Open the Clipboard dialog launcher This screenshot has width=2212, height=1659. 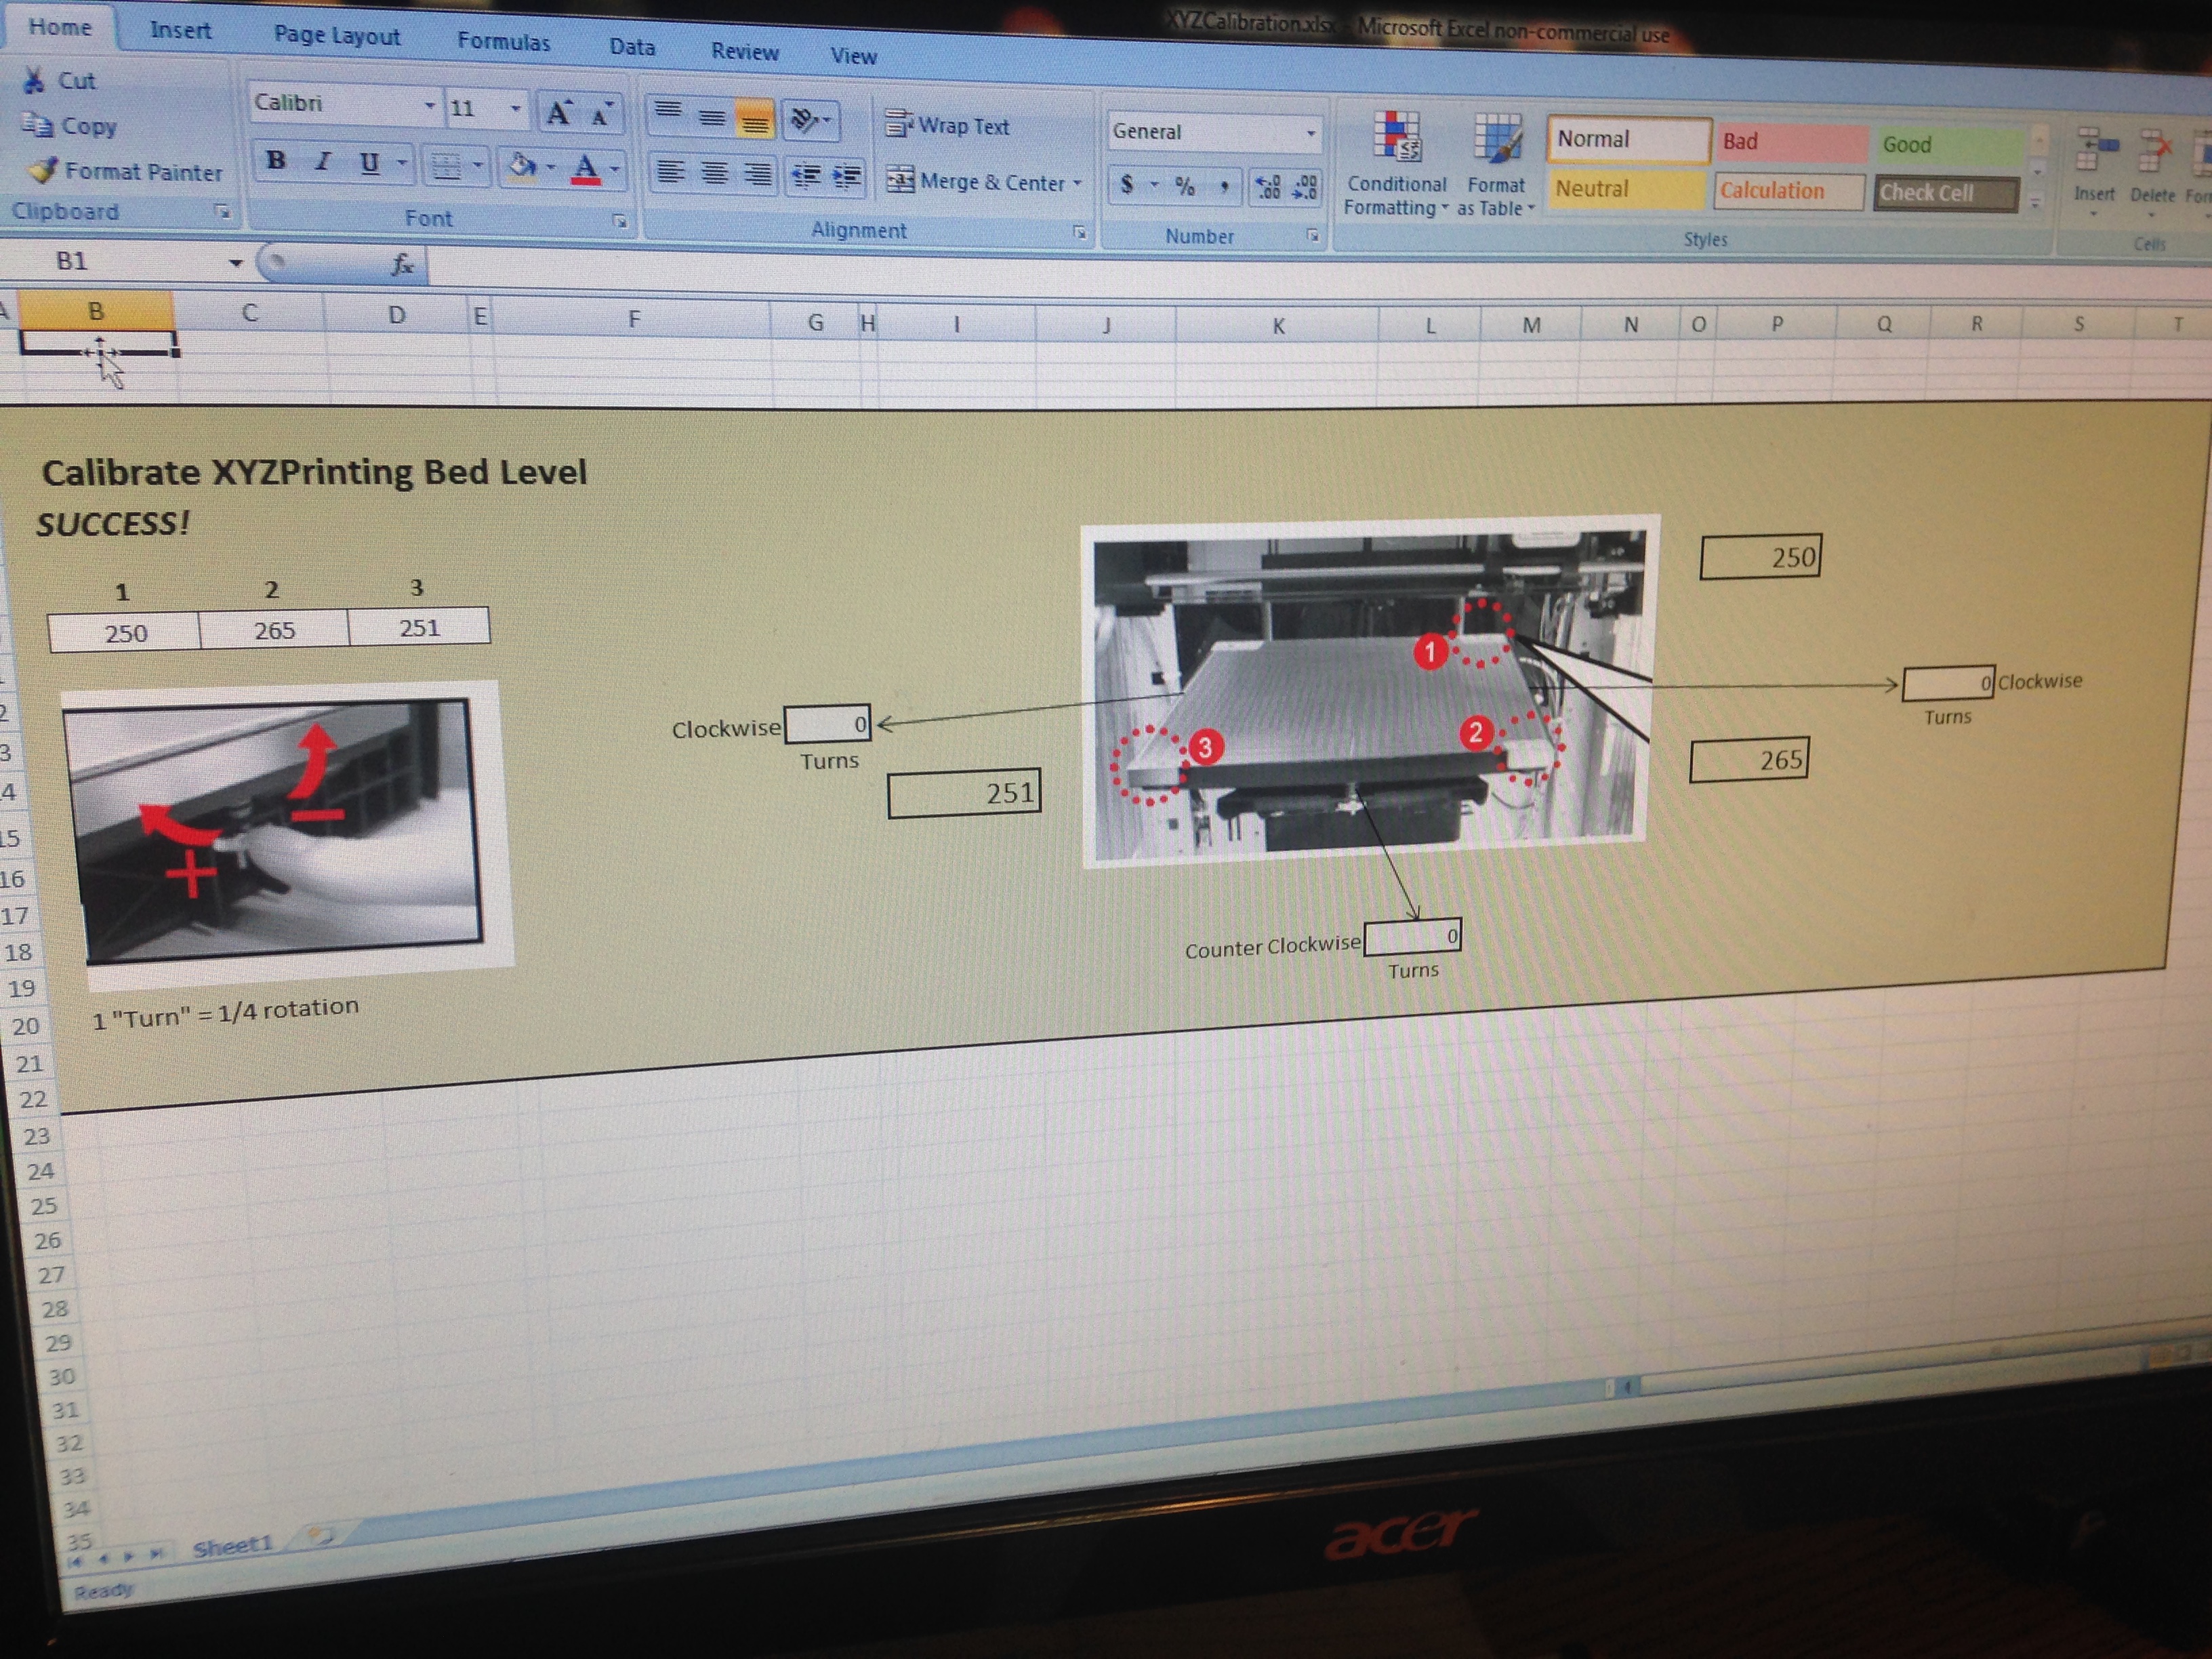click(222, 211)
